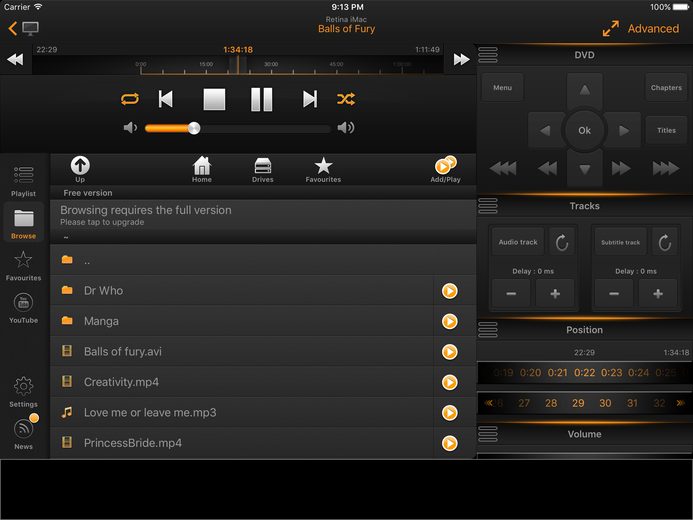Collapse the Tracks panel using its handle
Viewport: 693px width, 520px height.
pos(488,206)
